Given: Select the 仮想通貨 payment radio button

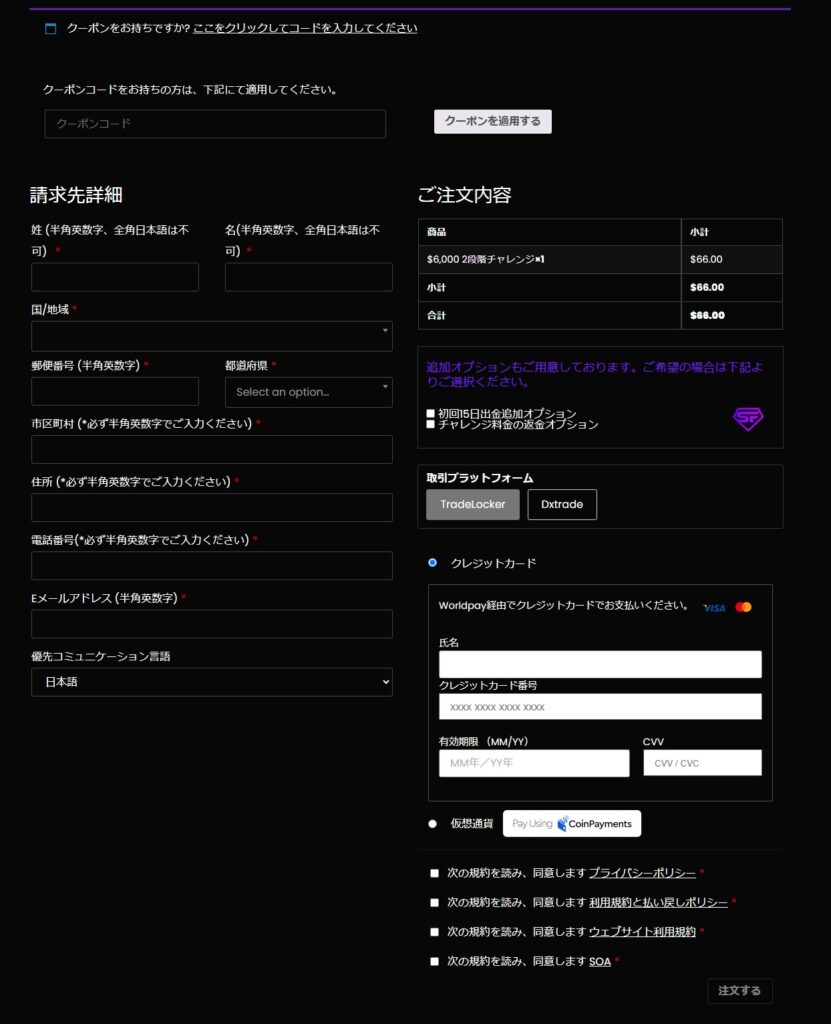Looking at the screenshot, I should click(431, 823).
